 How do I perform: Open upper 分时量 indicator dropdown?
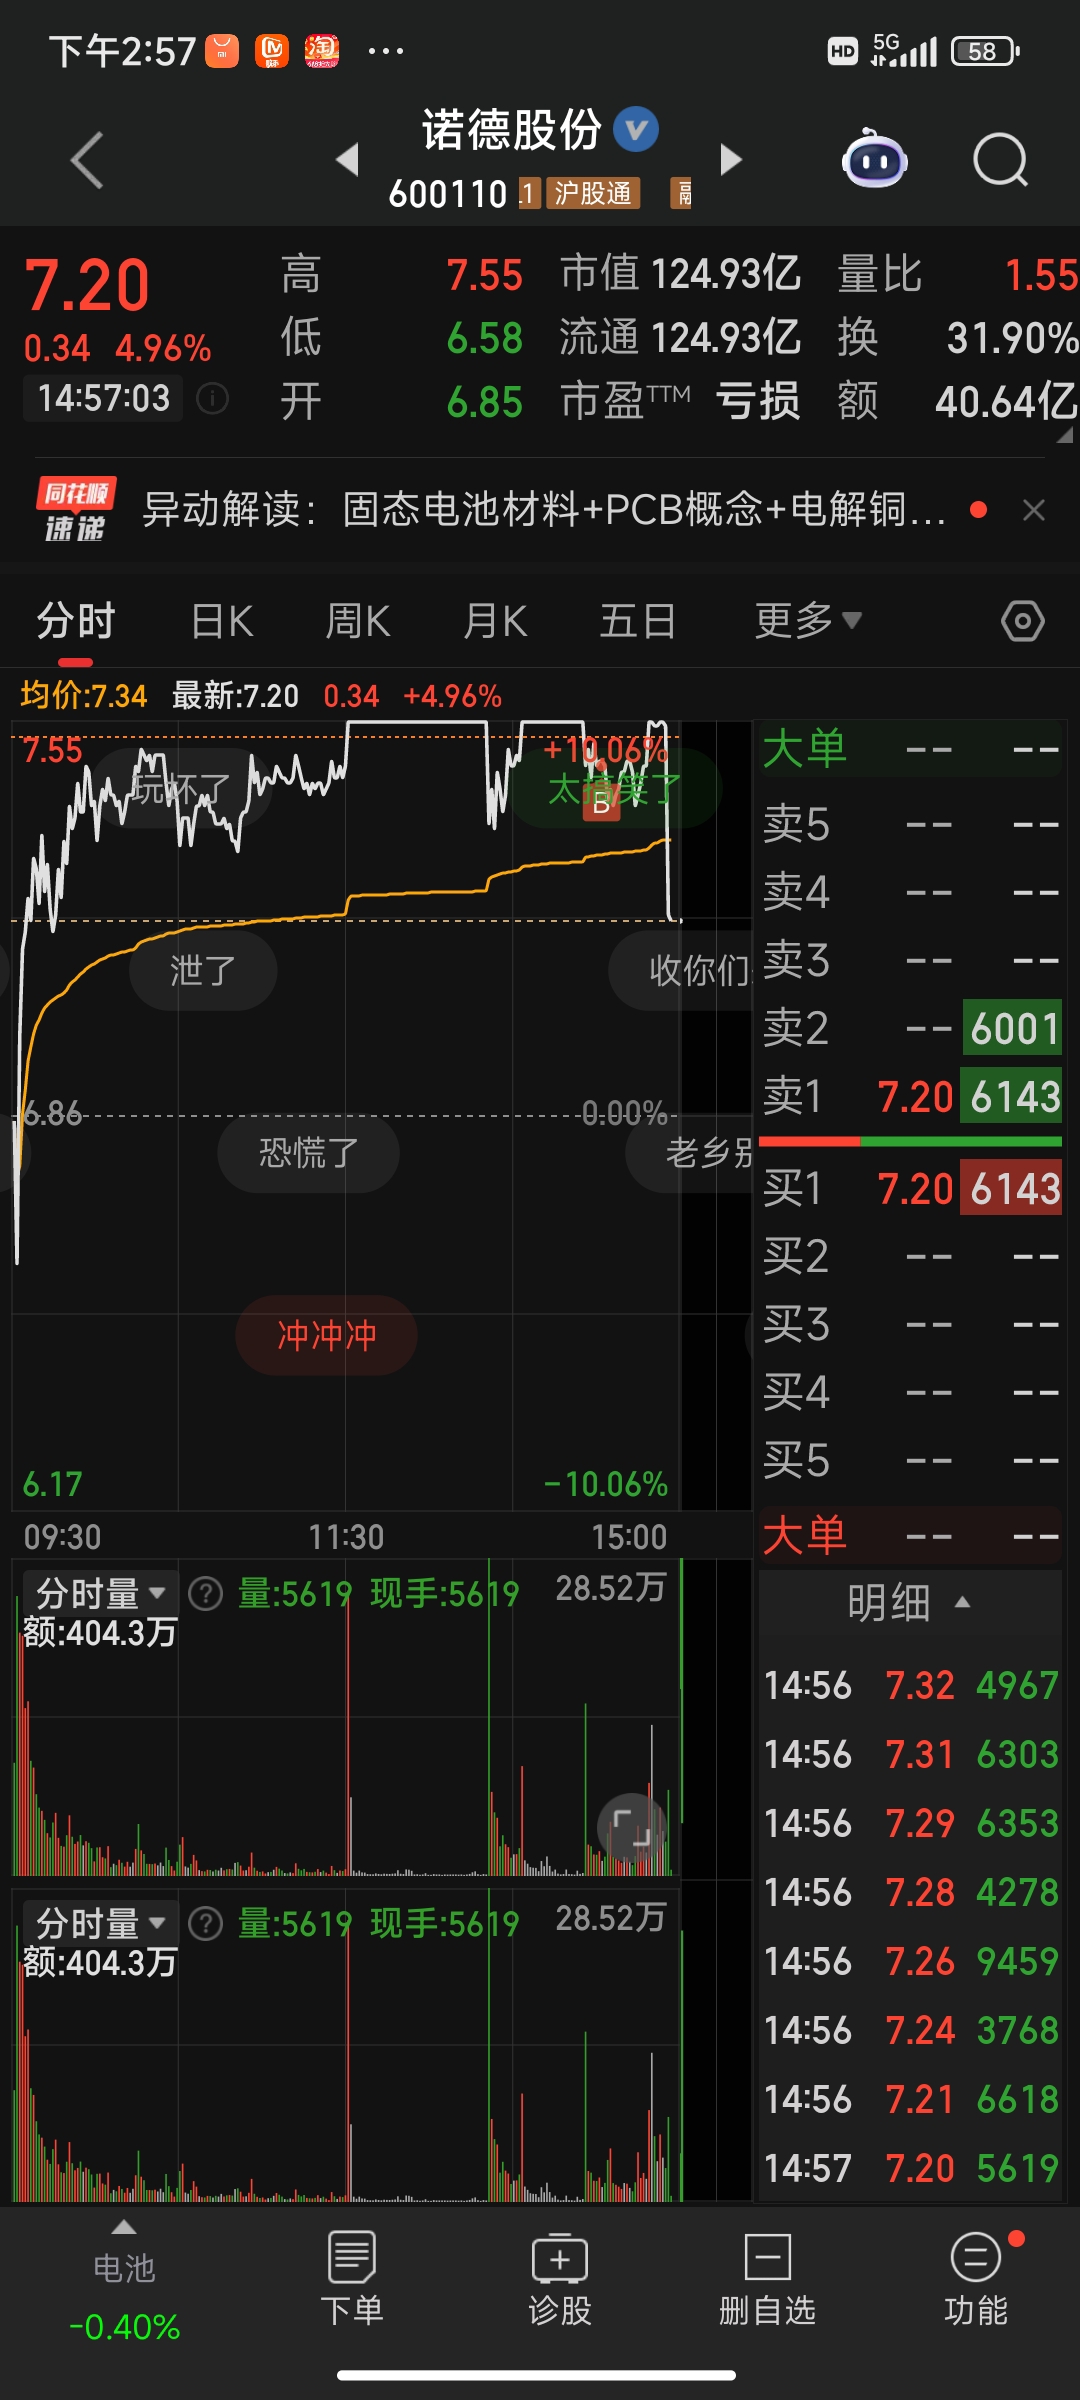(x=100, y=1591)
